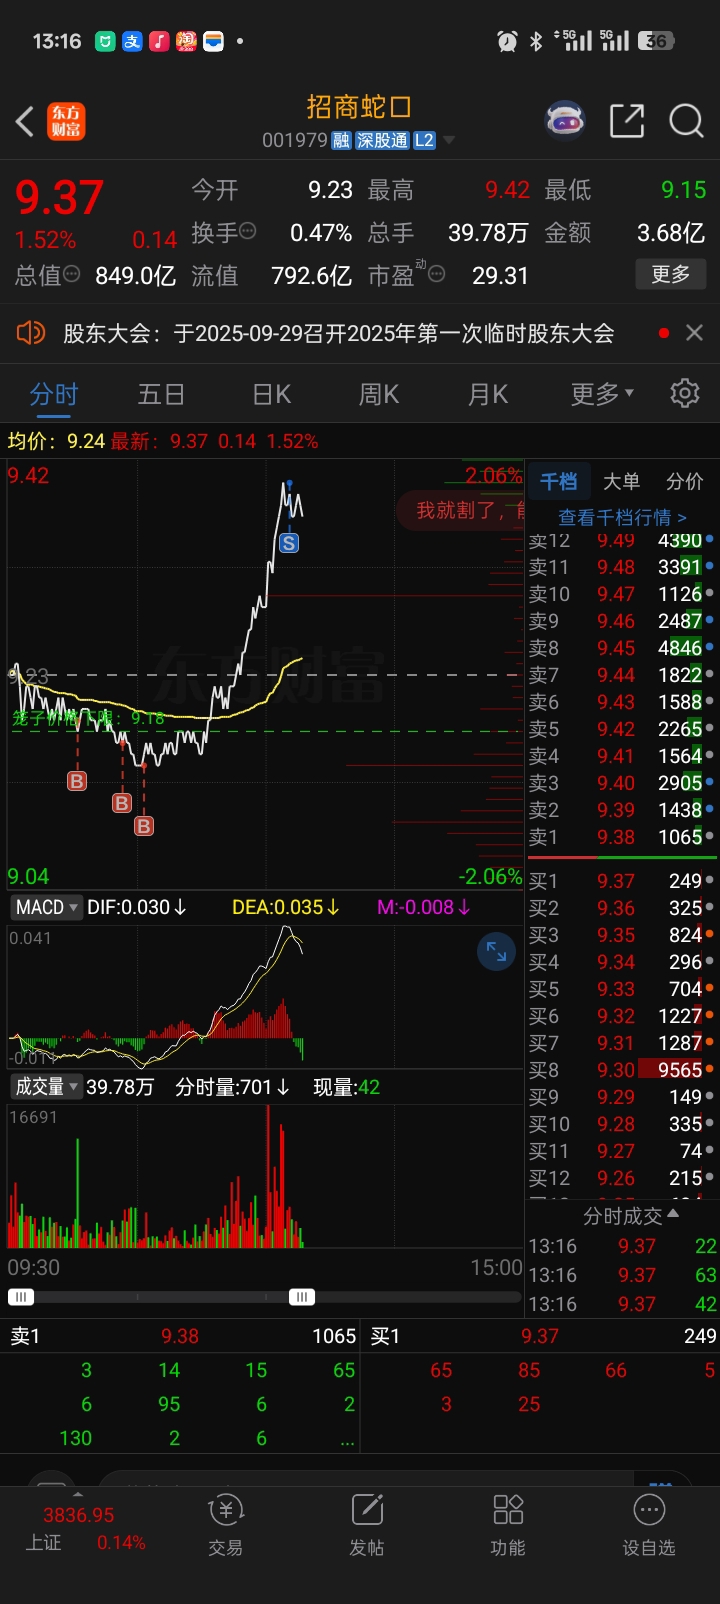Viewport: 720px width, 1604px height.
Task: Tap the info icon next to 总值
Action: [x=72, y=273]
